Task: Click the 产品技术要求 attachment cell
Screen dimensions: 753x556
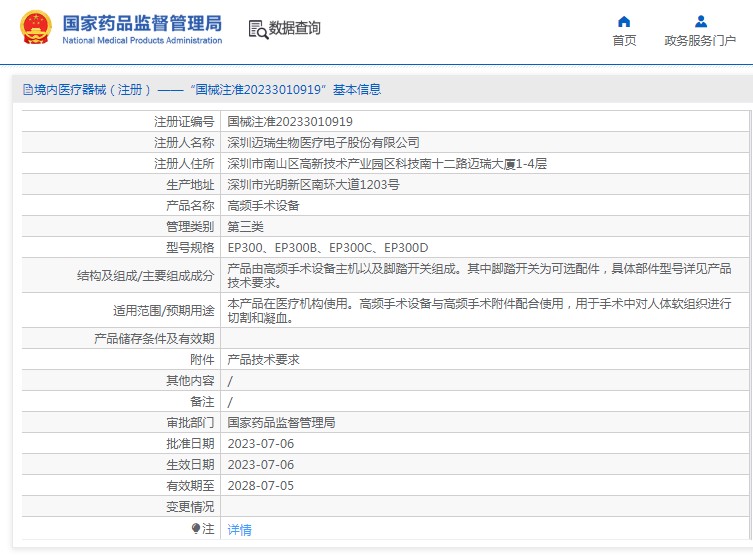Action: coord(263,359)
